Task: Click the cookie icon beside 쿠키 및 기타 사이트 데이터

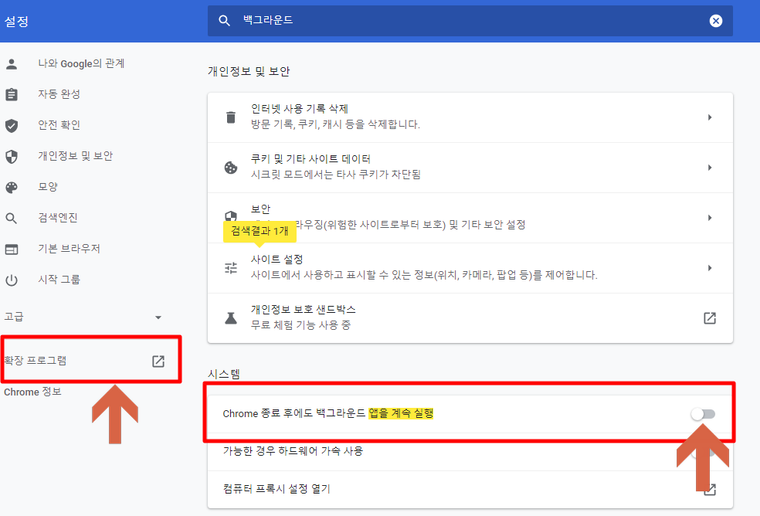Action: click(x=231, y=168)
